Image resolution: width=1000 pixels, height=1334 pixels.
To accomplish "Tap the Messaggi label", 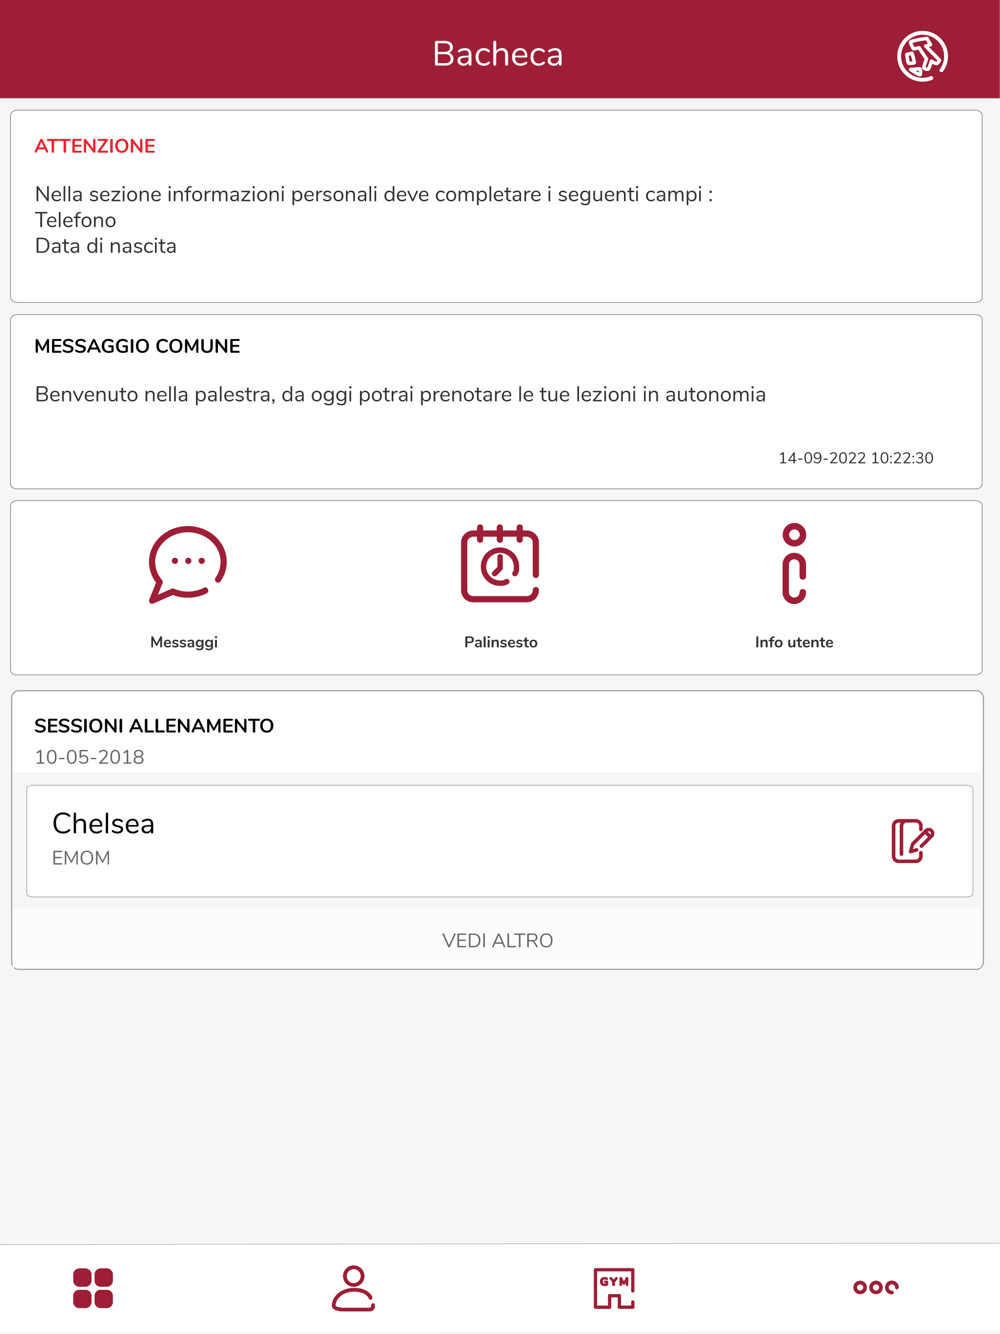I will [184, 642].
